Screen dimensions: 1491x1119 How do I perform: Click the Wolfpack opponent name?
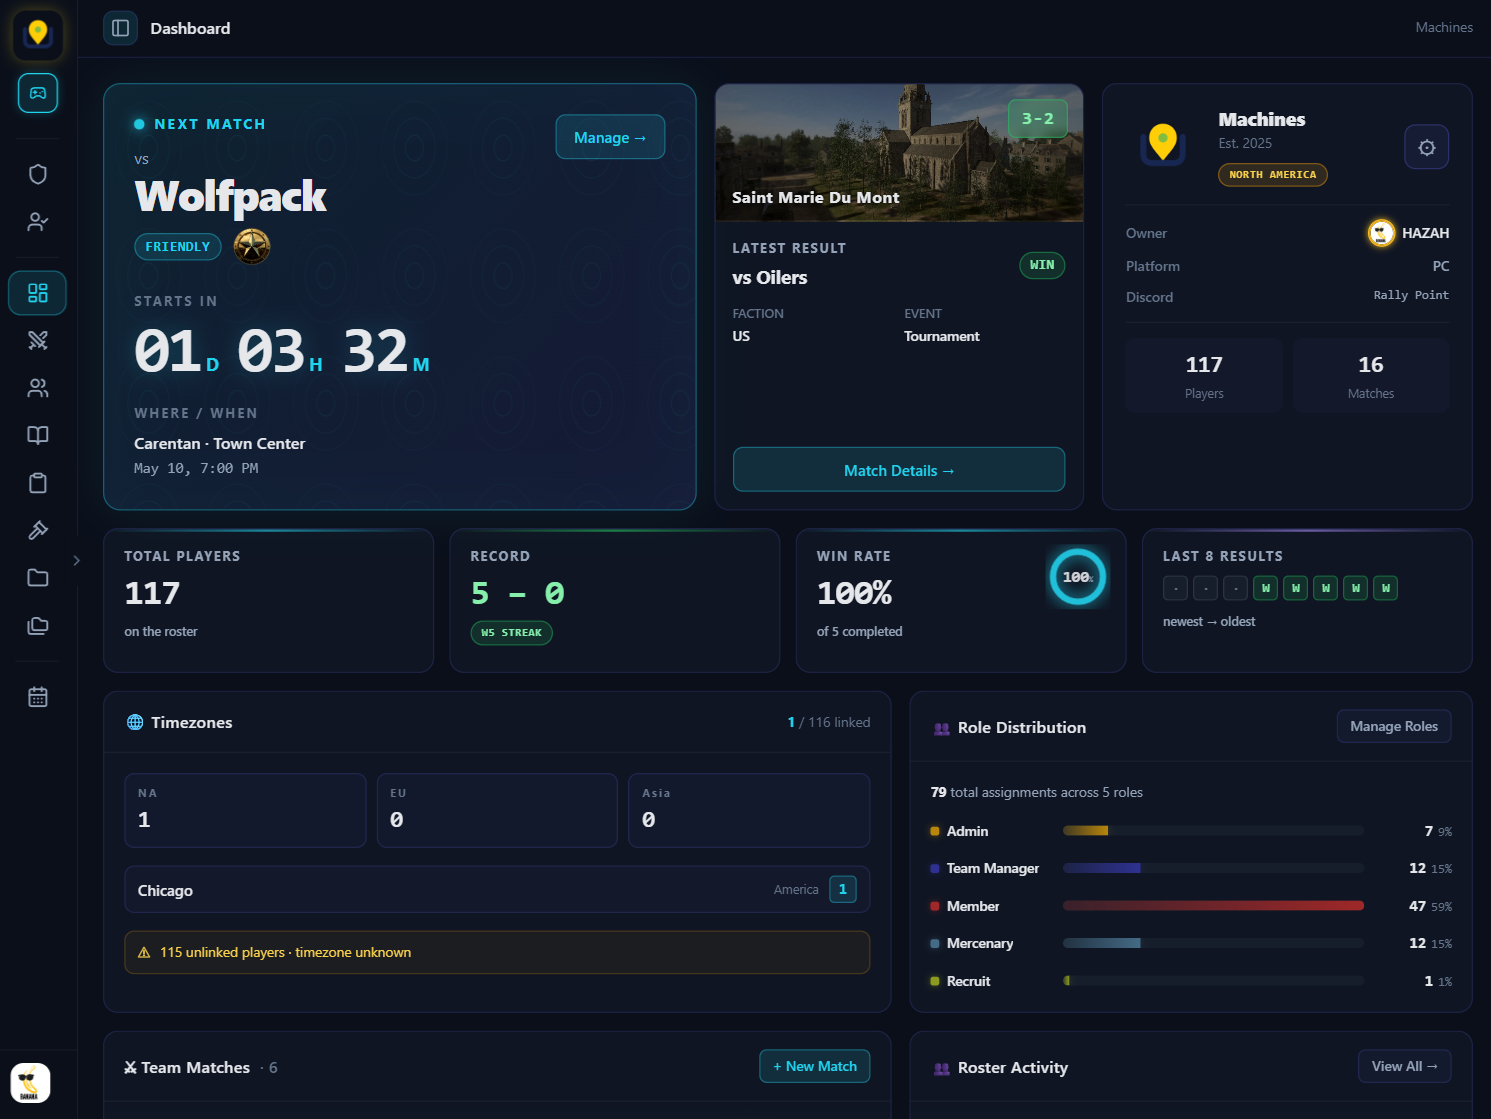[x=230, y=197]
